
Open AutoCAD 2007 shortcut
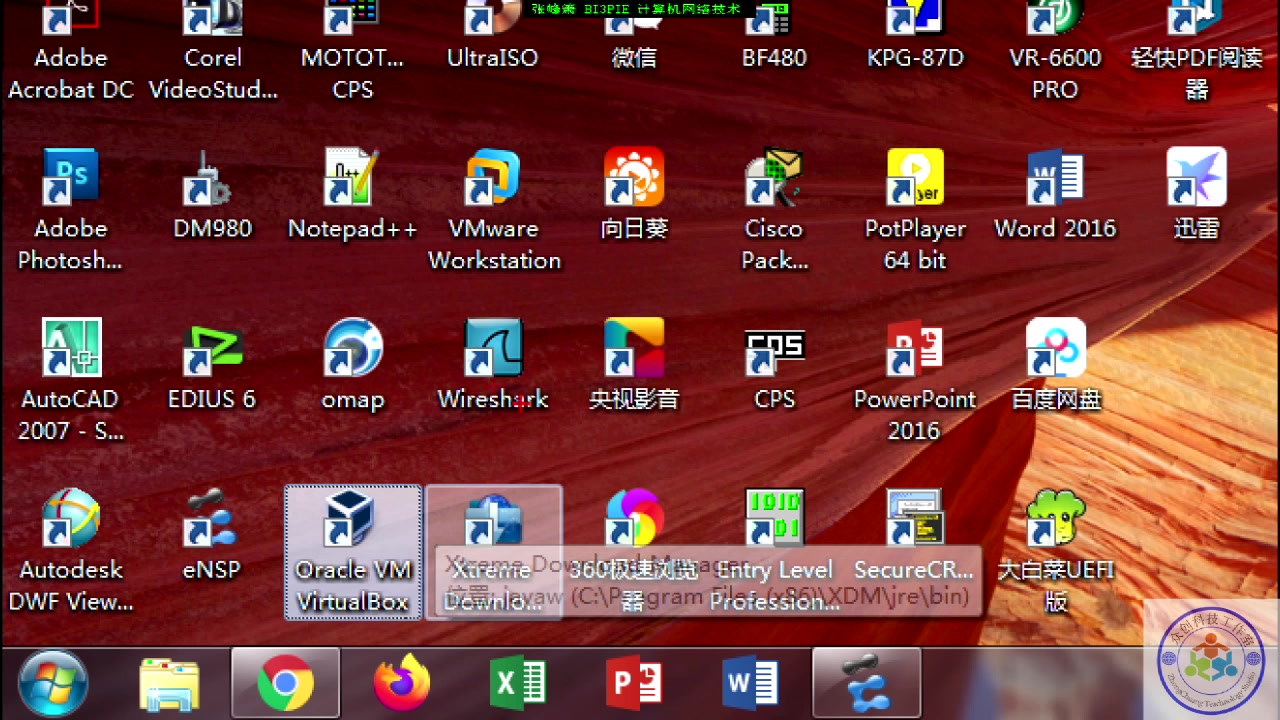(x=71, y=380)
